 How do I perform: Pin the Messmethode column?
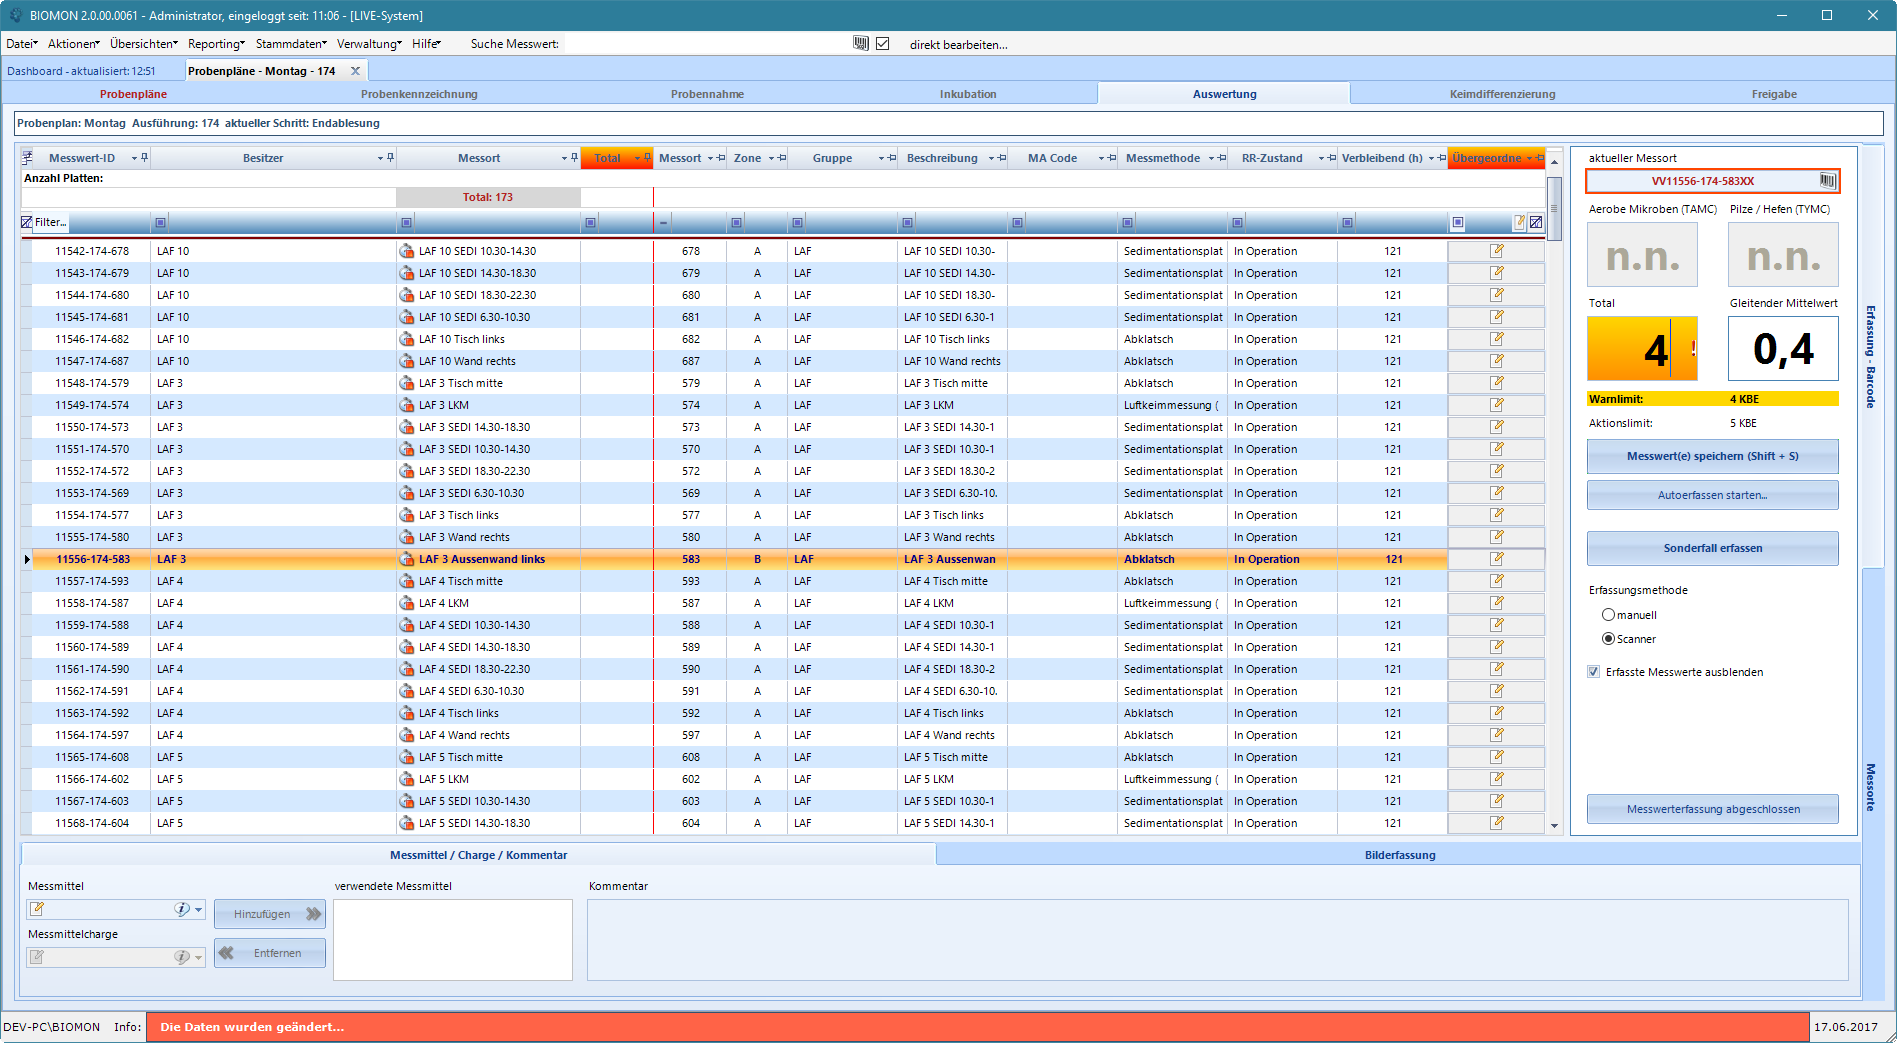click(1221, 157)
